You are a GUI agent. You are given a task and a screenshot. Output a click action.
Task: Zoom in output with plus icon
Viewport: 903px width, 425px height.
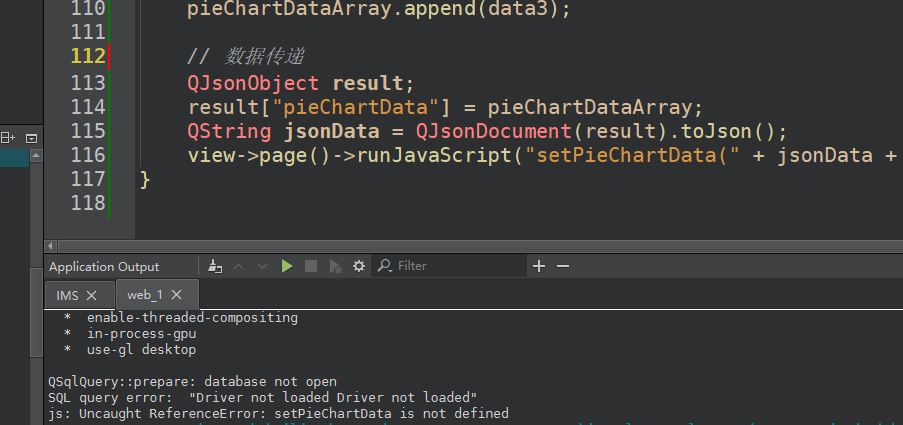(x=539, y=266)
